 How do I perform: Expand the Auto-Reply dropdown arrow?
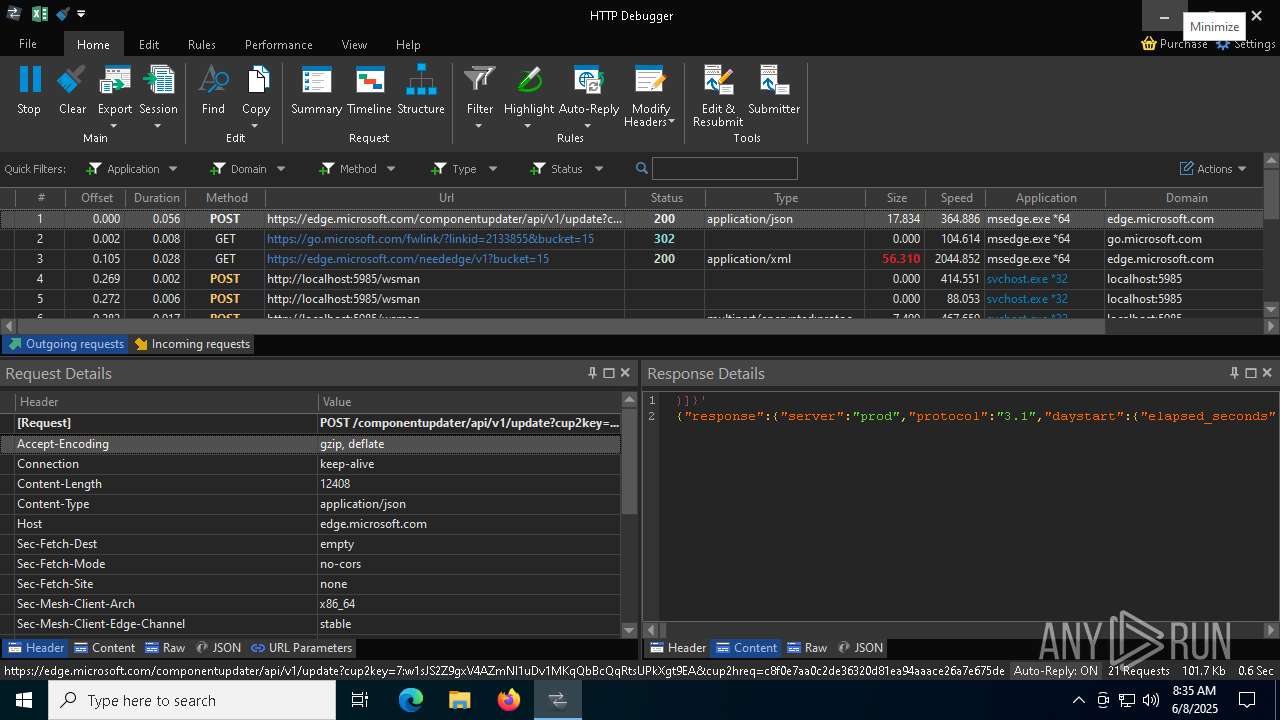tap(588, 126)
